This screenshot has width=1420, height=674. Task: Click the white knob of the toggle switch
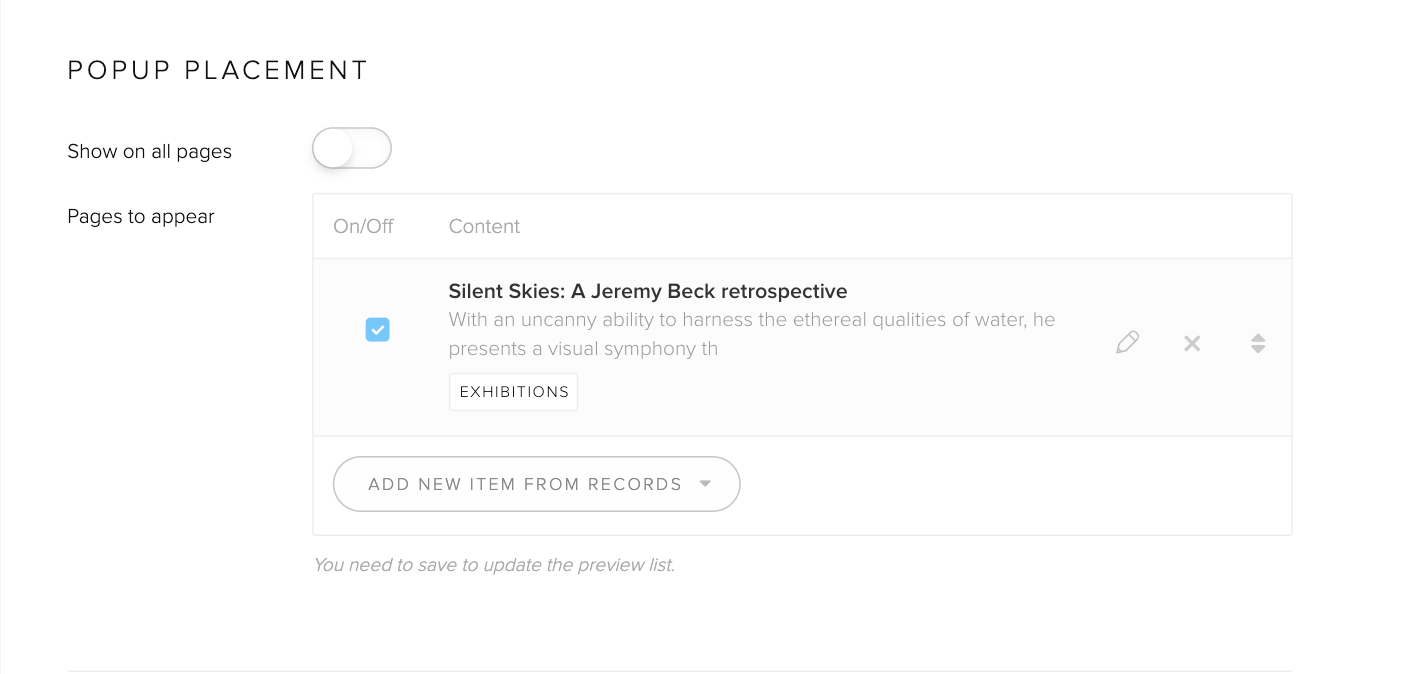click(x=334, y=149)
